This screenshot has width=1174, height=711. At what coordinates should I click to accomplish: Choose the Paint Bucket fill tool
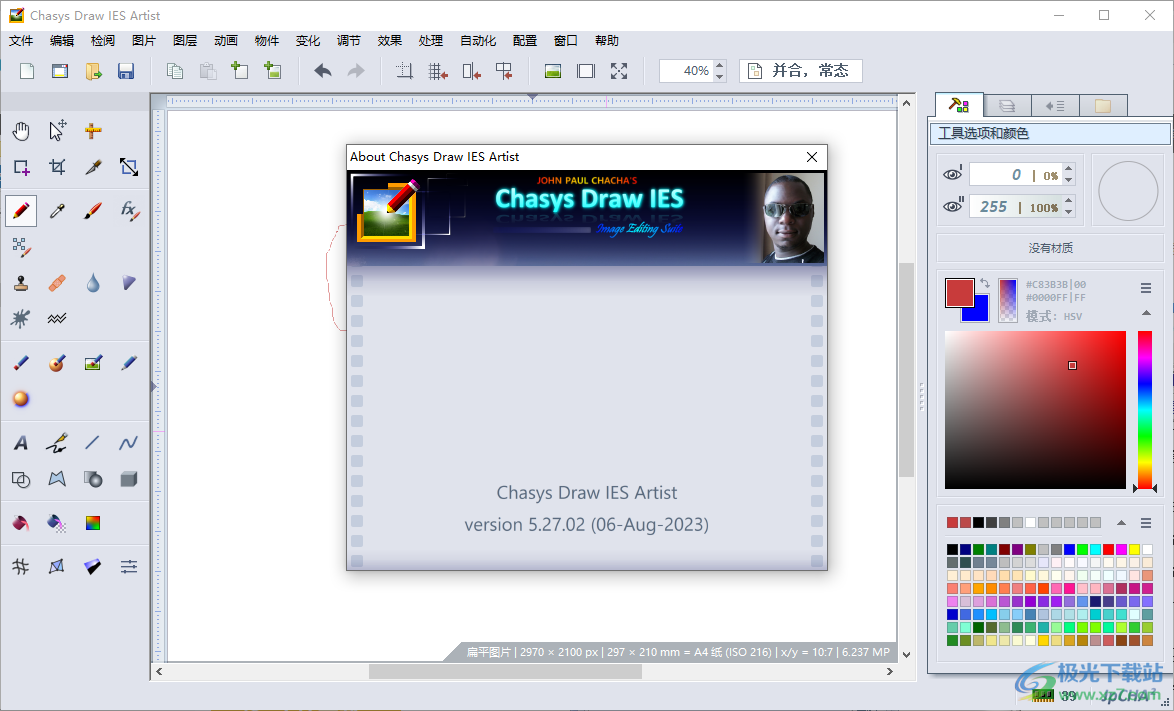(21, 523)
